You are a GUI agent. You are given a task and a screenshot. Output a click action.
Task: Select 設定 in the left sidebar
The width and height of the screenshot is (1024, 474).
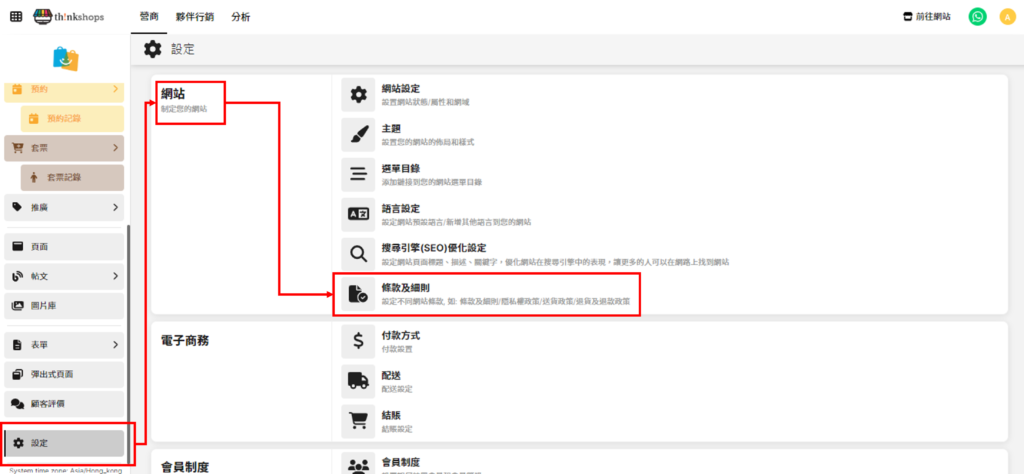[x=64, y=443]
